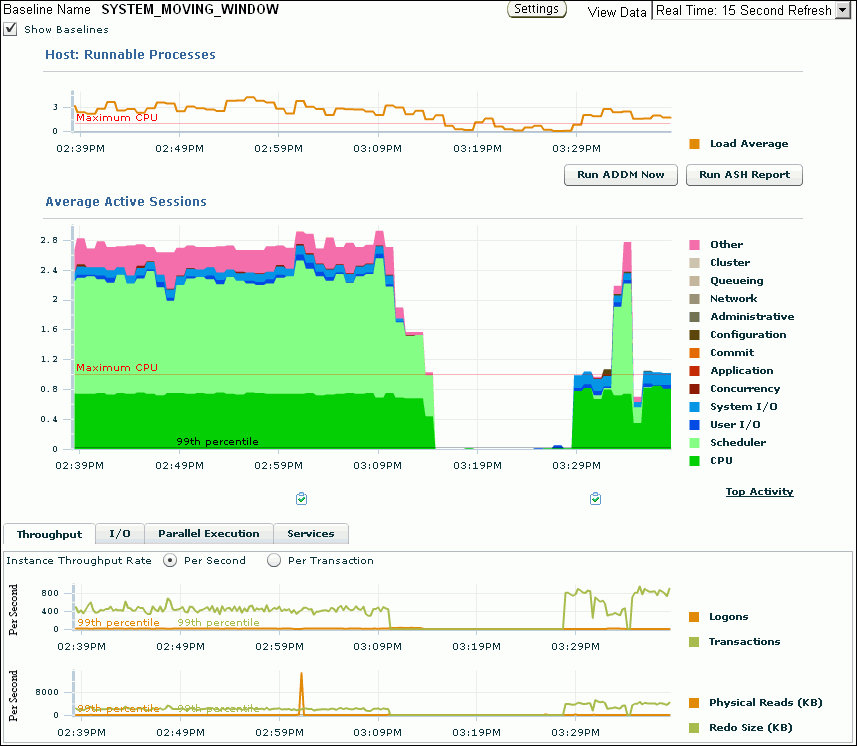Open the Top Activity link
The width and height of the screenshot is (857, 746).
[759, 491]
